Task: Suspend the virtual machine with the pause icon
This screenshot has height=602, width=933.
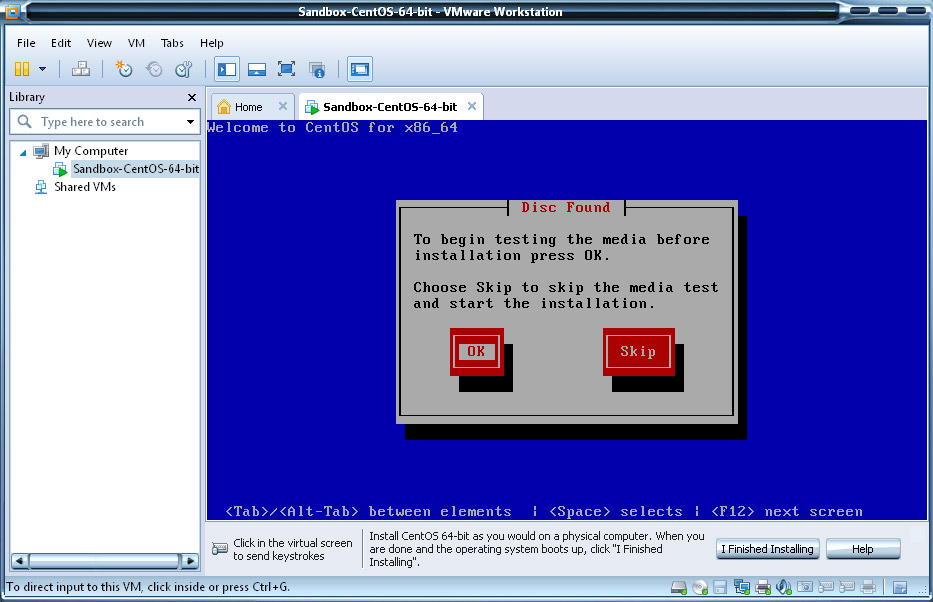Action: [x=22, y=69]
